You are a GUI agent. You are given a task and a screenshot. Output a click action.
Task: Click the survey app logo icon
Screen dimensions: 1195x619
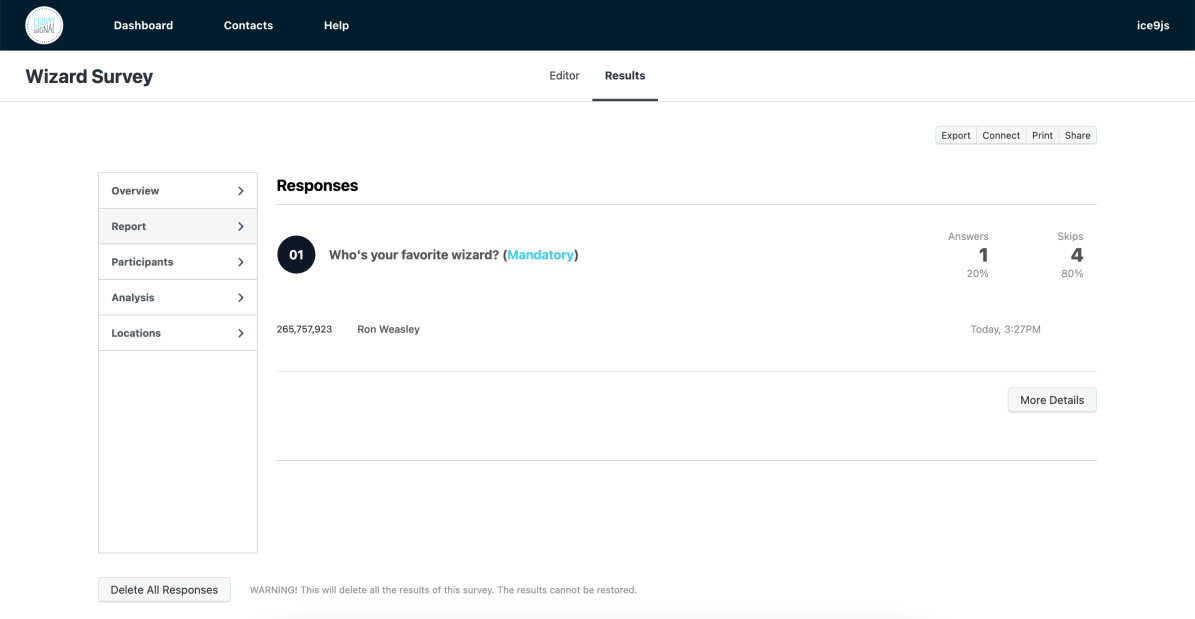tap(44, 25)
